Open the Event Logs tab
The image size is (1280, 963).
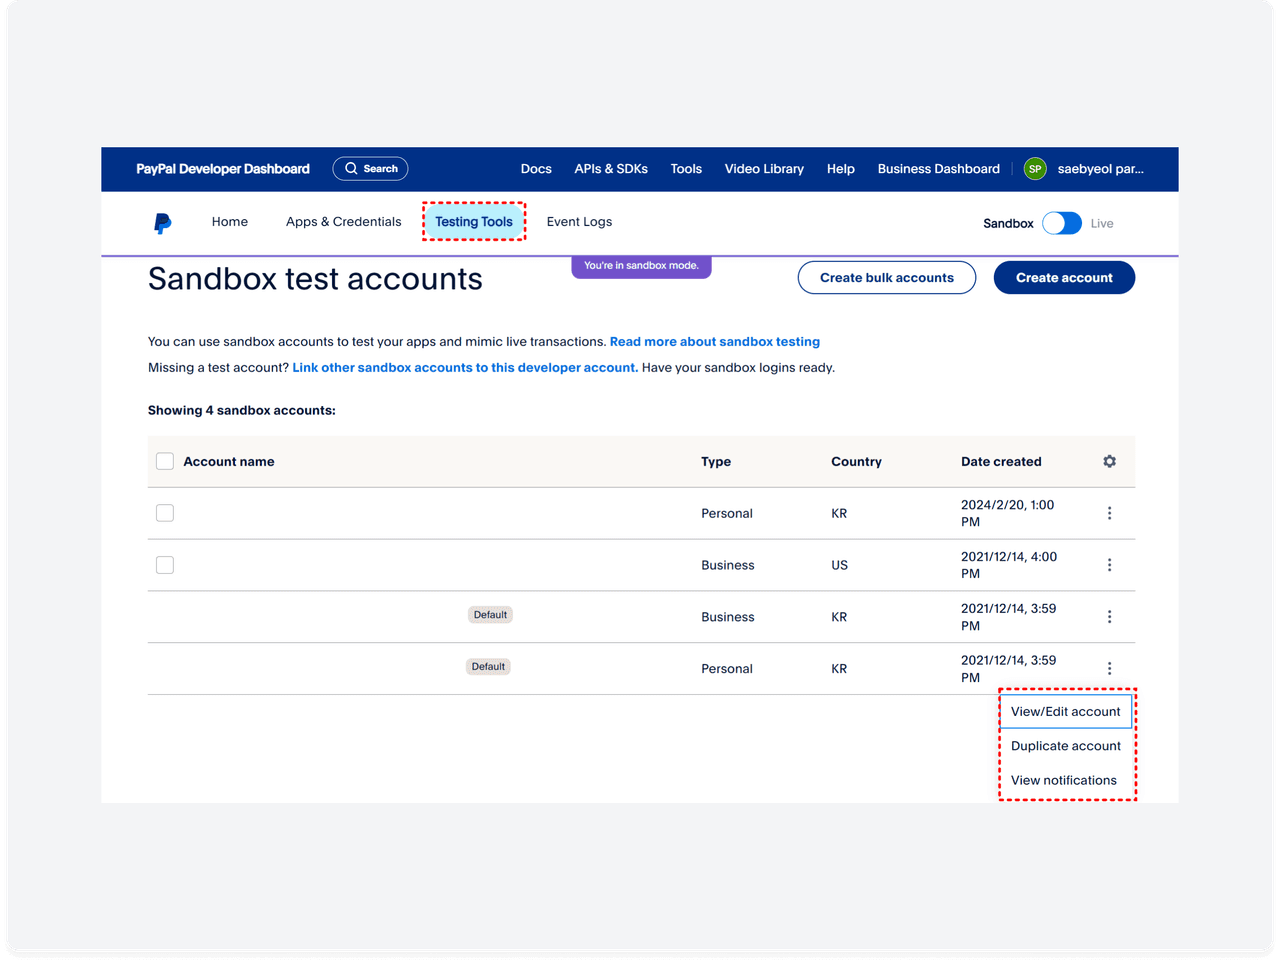coord(579,222)
